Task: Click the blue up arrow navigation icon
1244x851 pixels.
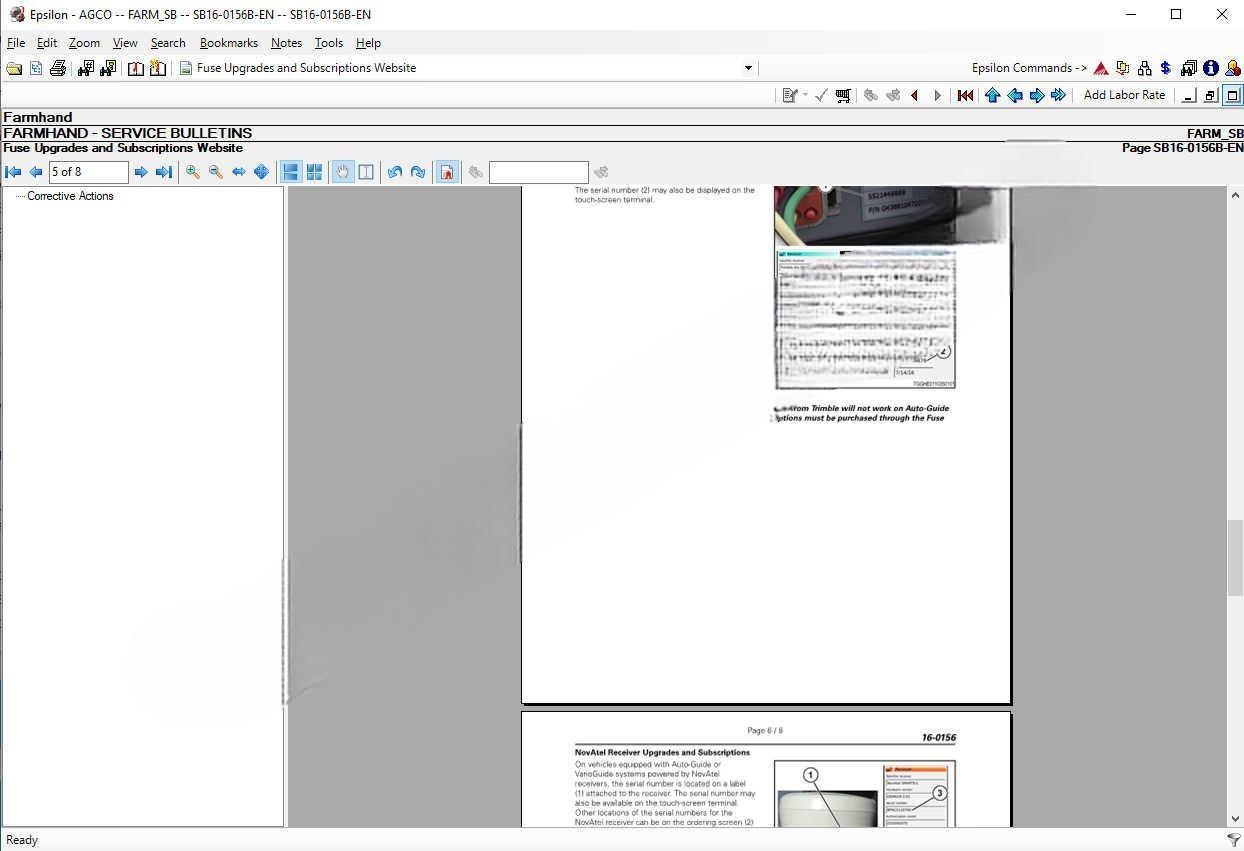Action: click(x=992, y=95)
